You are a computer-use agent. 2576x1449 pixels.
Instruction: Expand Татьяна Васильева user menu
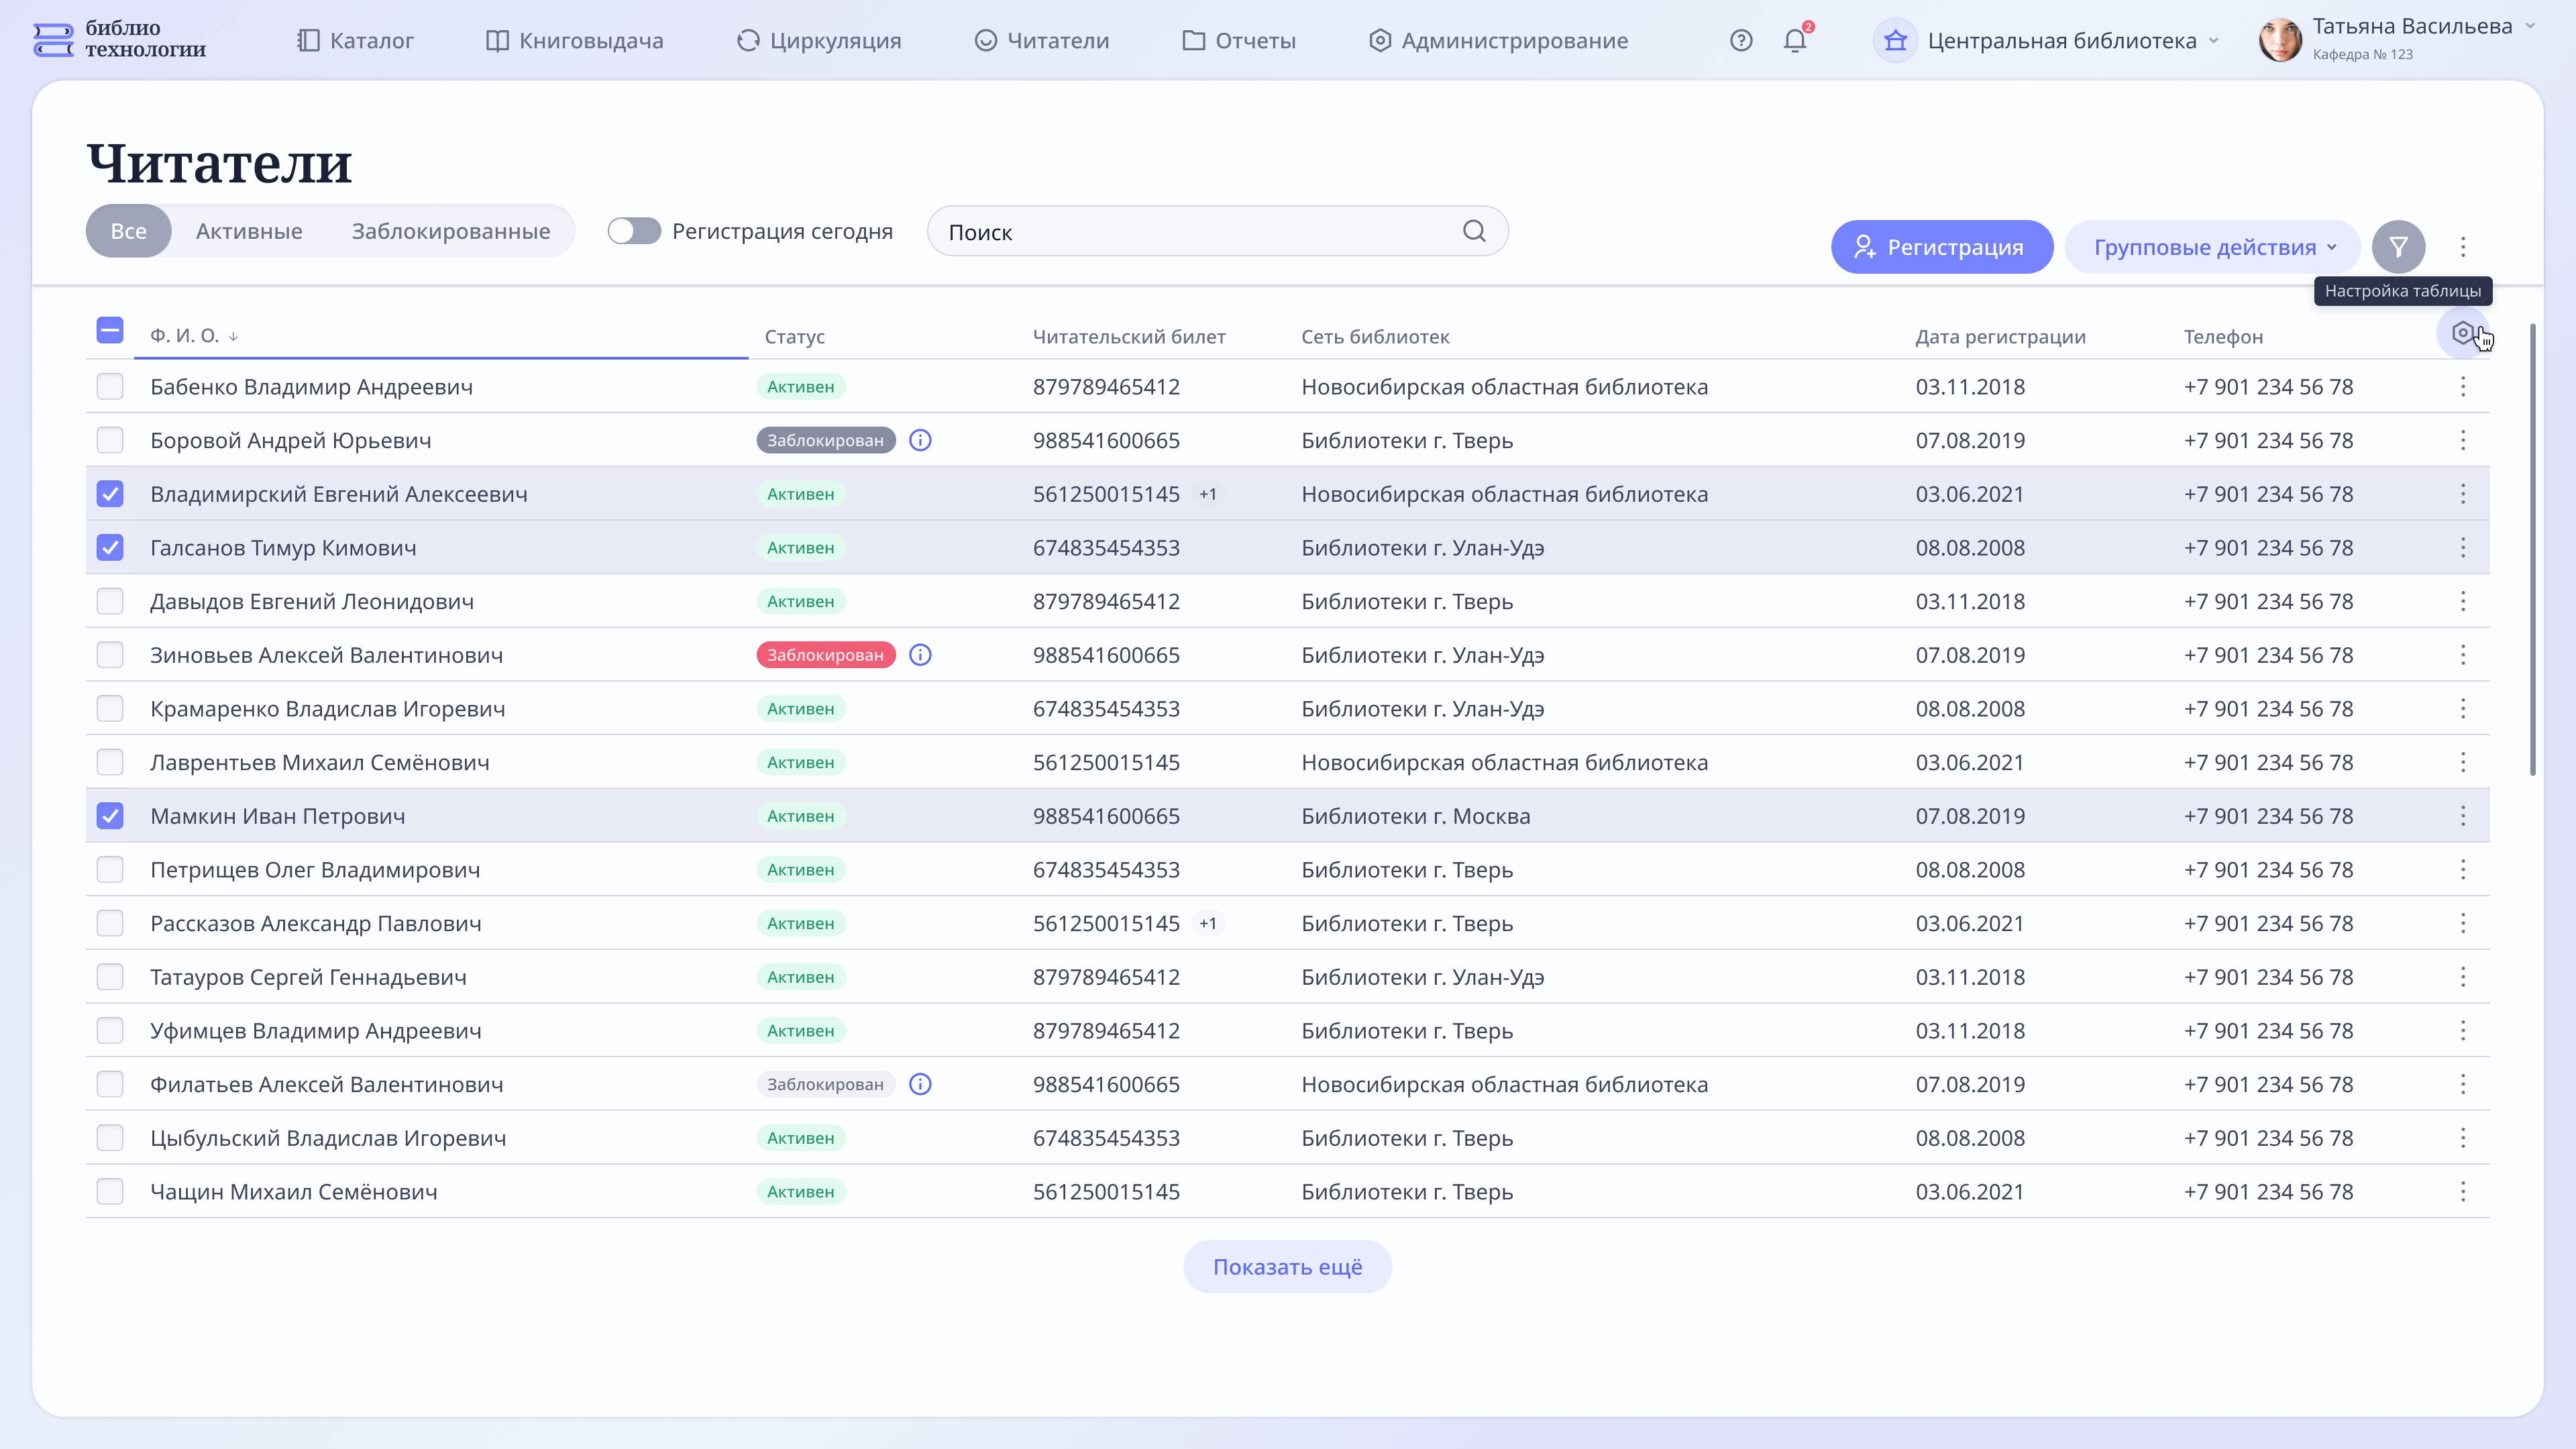[2411, 27]
